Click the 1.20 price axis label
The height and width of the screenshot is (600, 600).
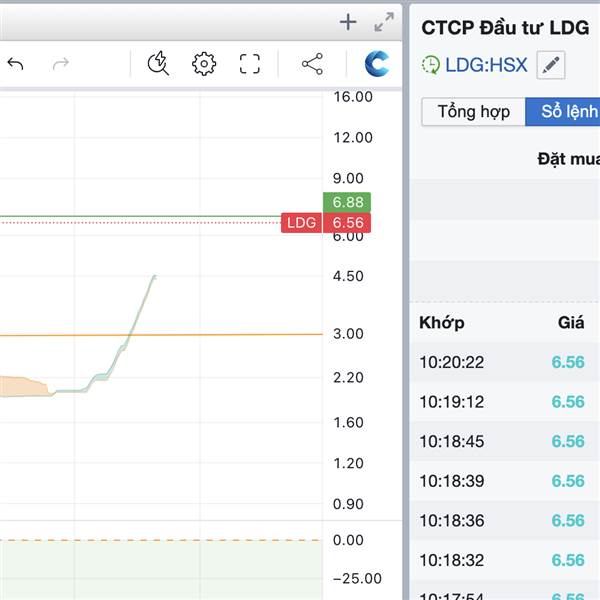[x=348, y=463]
